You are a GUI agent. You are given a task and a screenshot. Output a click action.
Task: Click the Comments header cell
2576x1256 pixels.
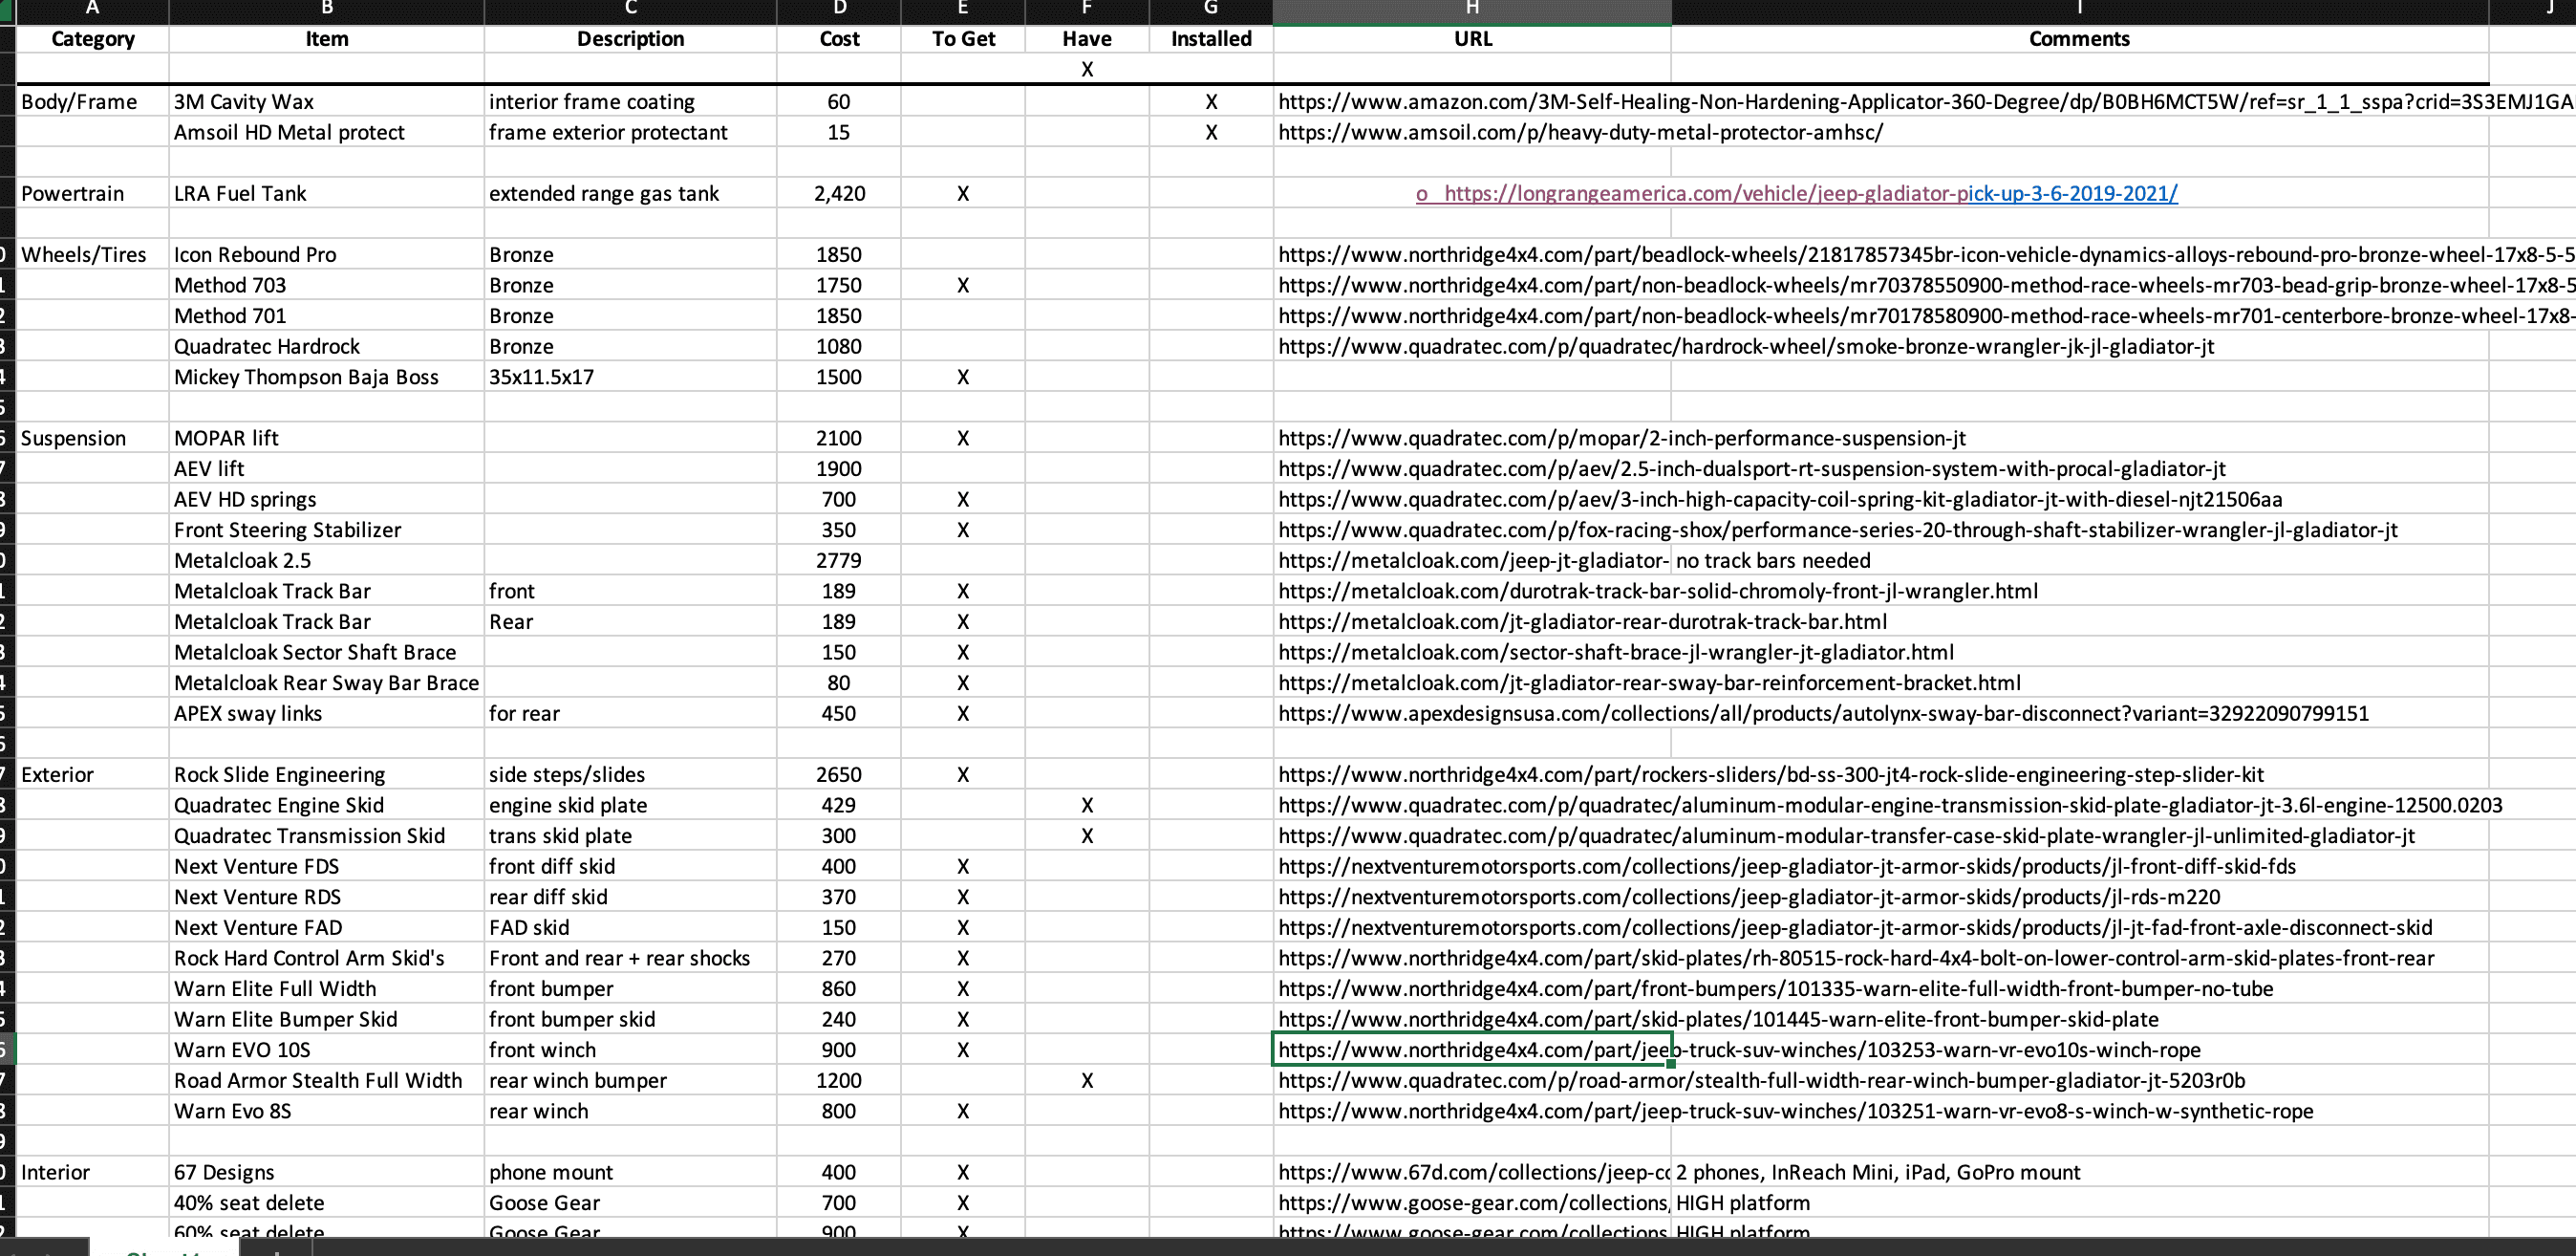tap(2079, 39)
